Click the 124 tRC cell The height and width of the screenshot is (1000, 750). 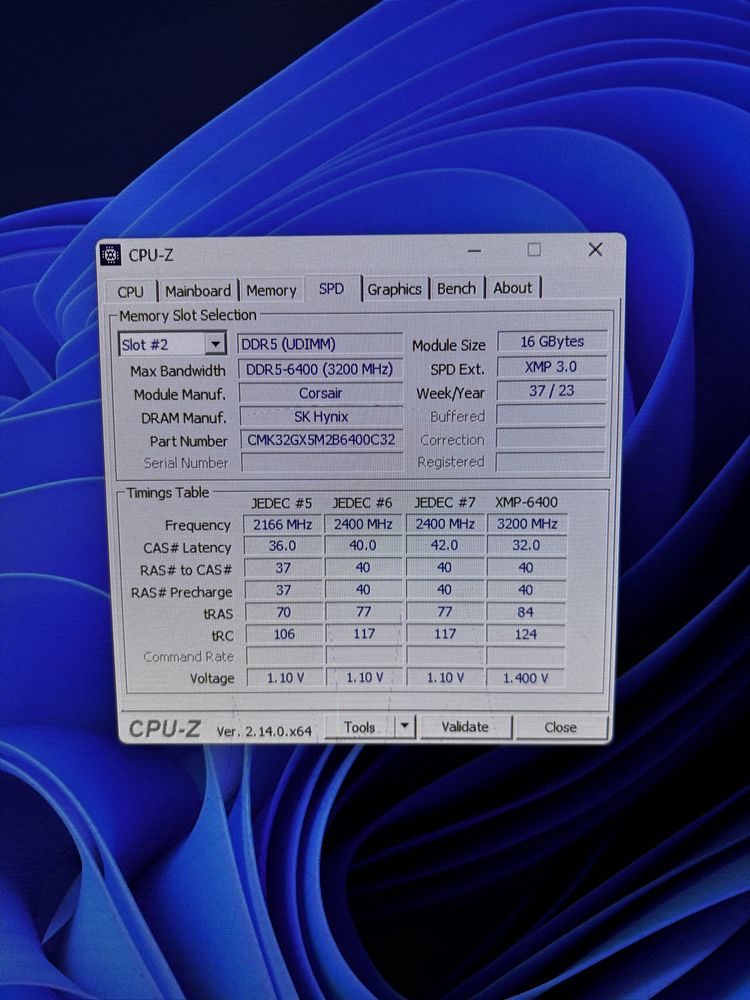(x=526, y=634)
